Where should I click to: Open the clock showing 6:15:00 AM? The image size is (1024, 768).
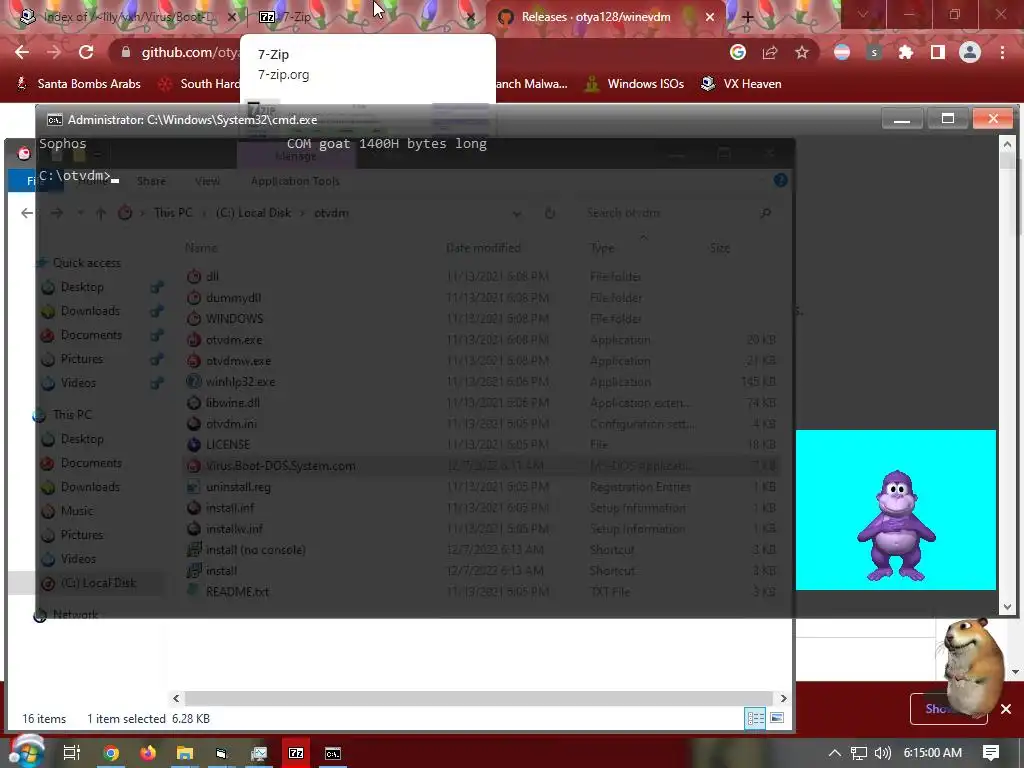pos(933,753)
